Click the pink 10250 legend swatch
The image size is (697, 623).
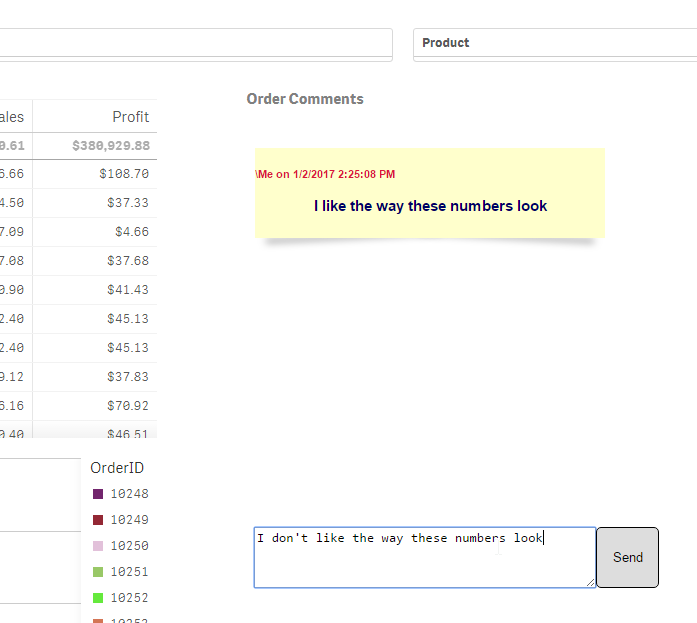98,546
